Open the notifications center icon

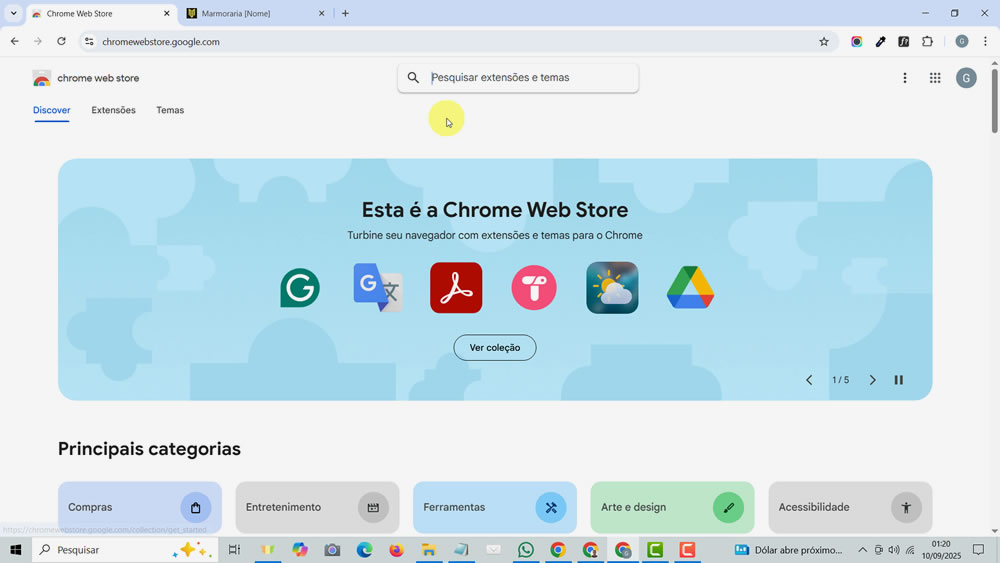(978, 550)
